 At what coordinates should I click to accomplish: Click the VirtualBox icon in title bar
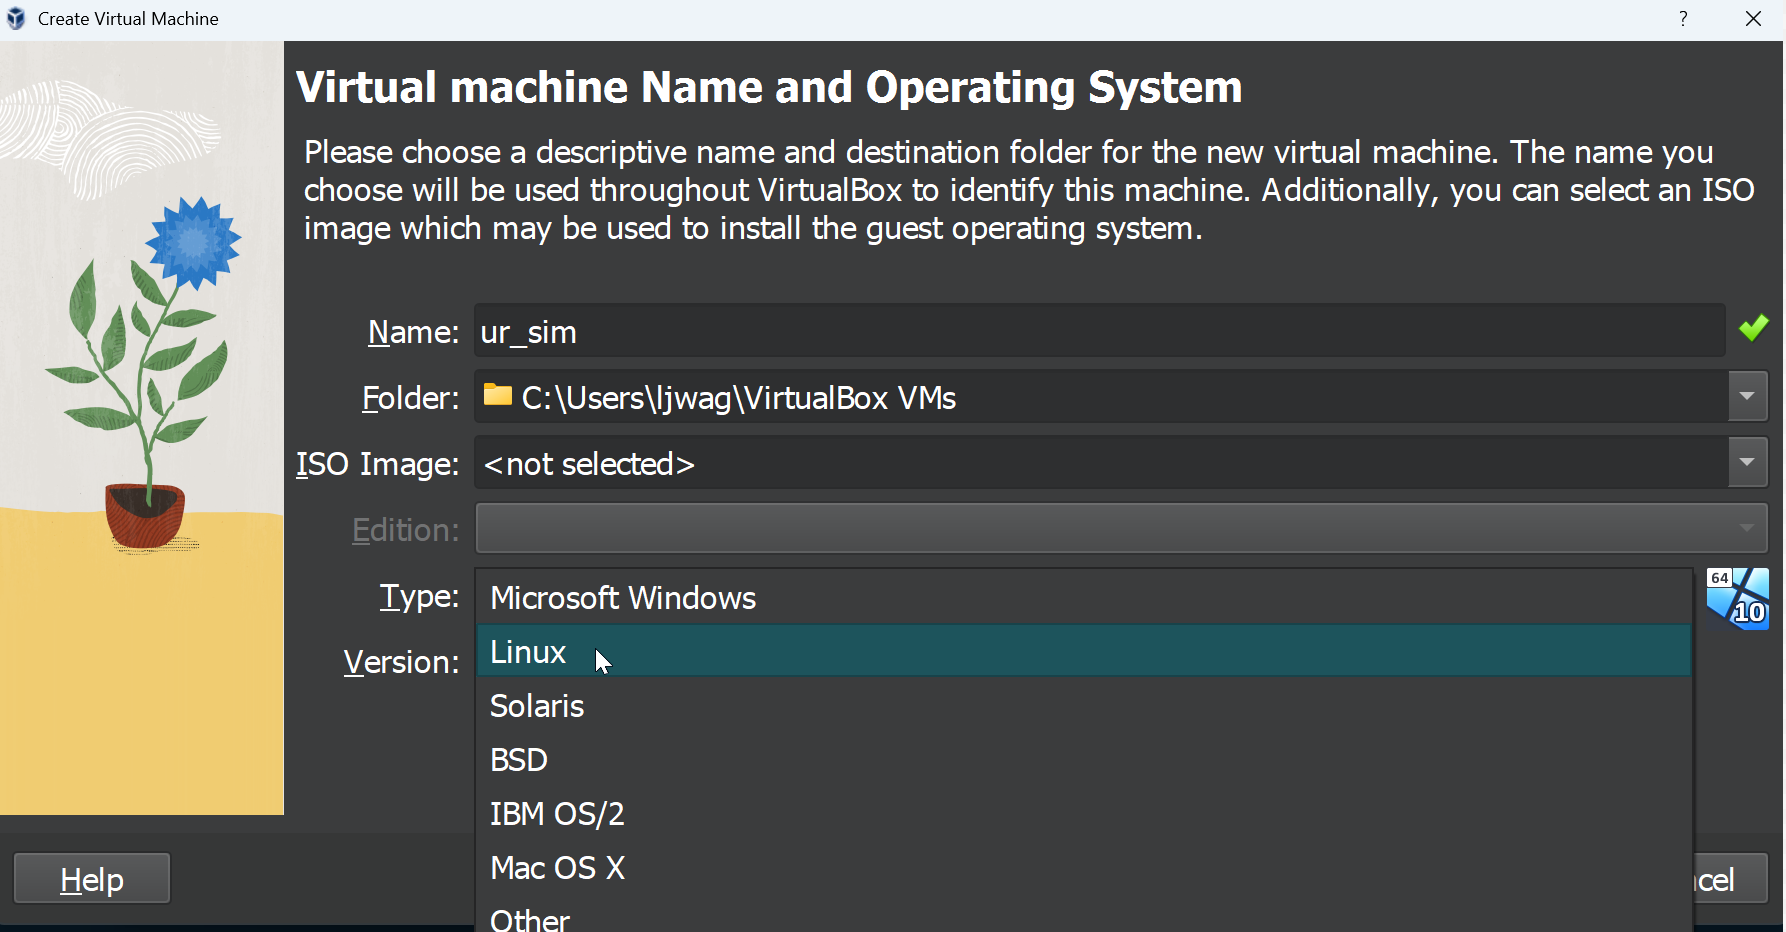[15, 19]
